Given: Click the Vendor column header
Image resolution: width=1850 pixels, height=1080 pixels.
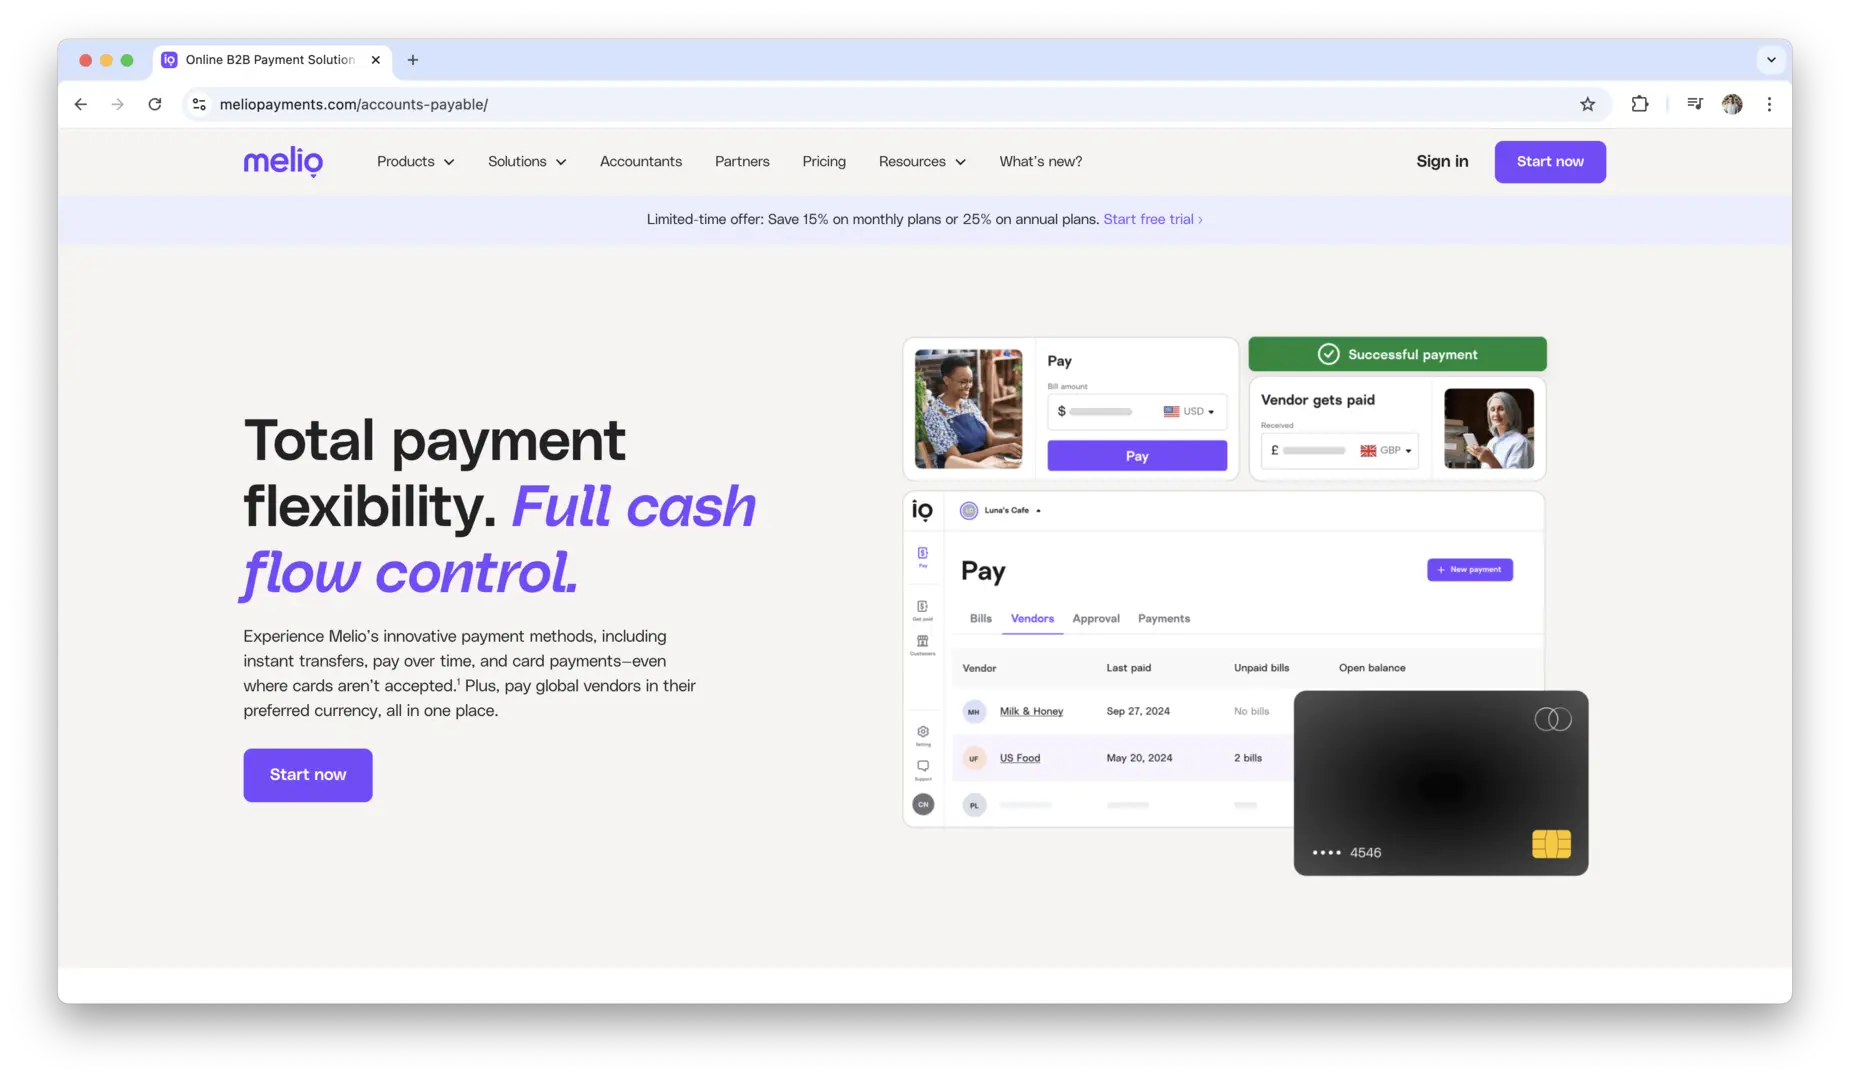Looking at the screenshot, I should coord(979,668).
